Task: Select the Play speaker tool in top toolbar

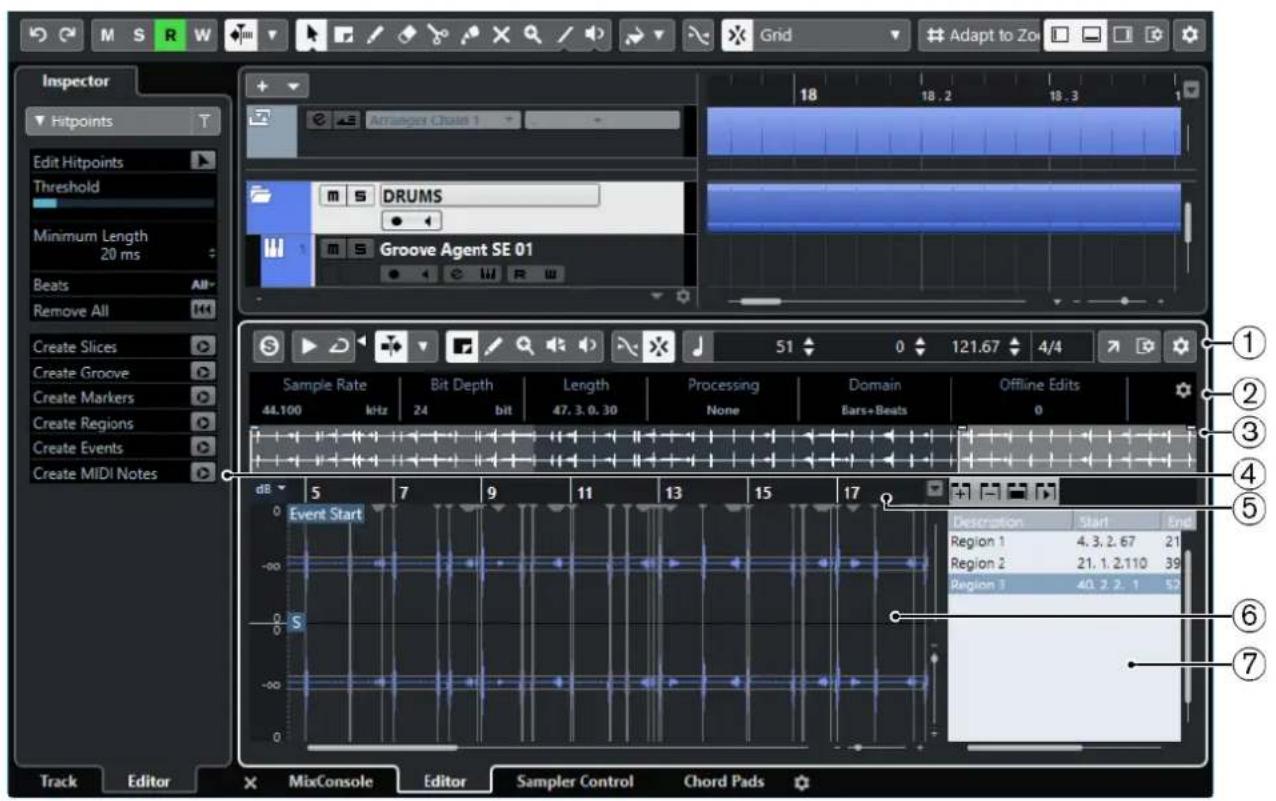Action: (596, 35)
